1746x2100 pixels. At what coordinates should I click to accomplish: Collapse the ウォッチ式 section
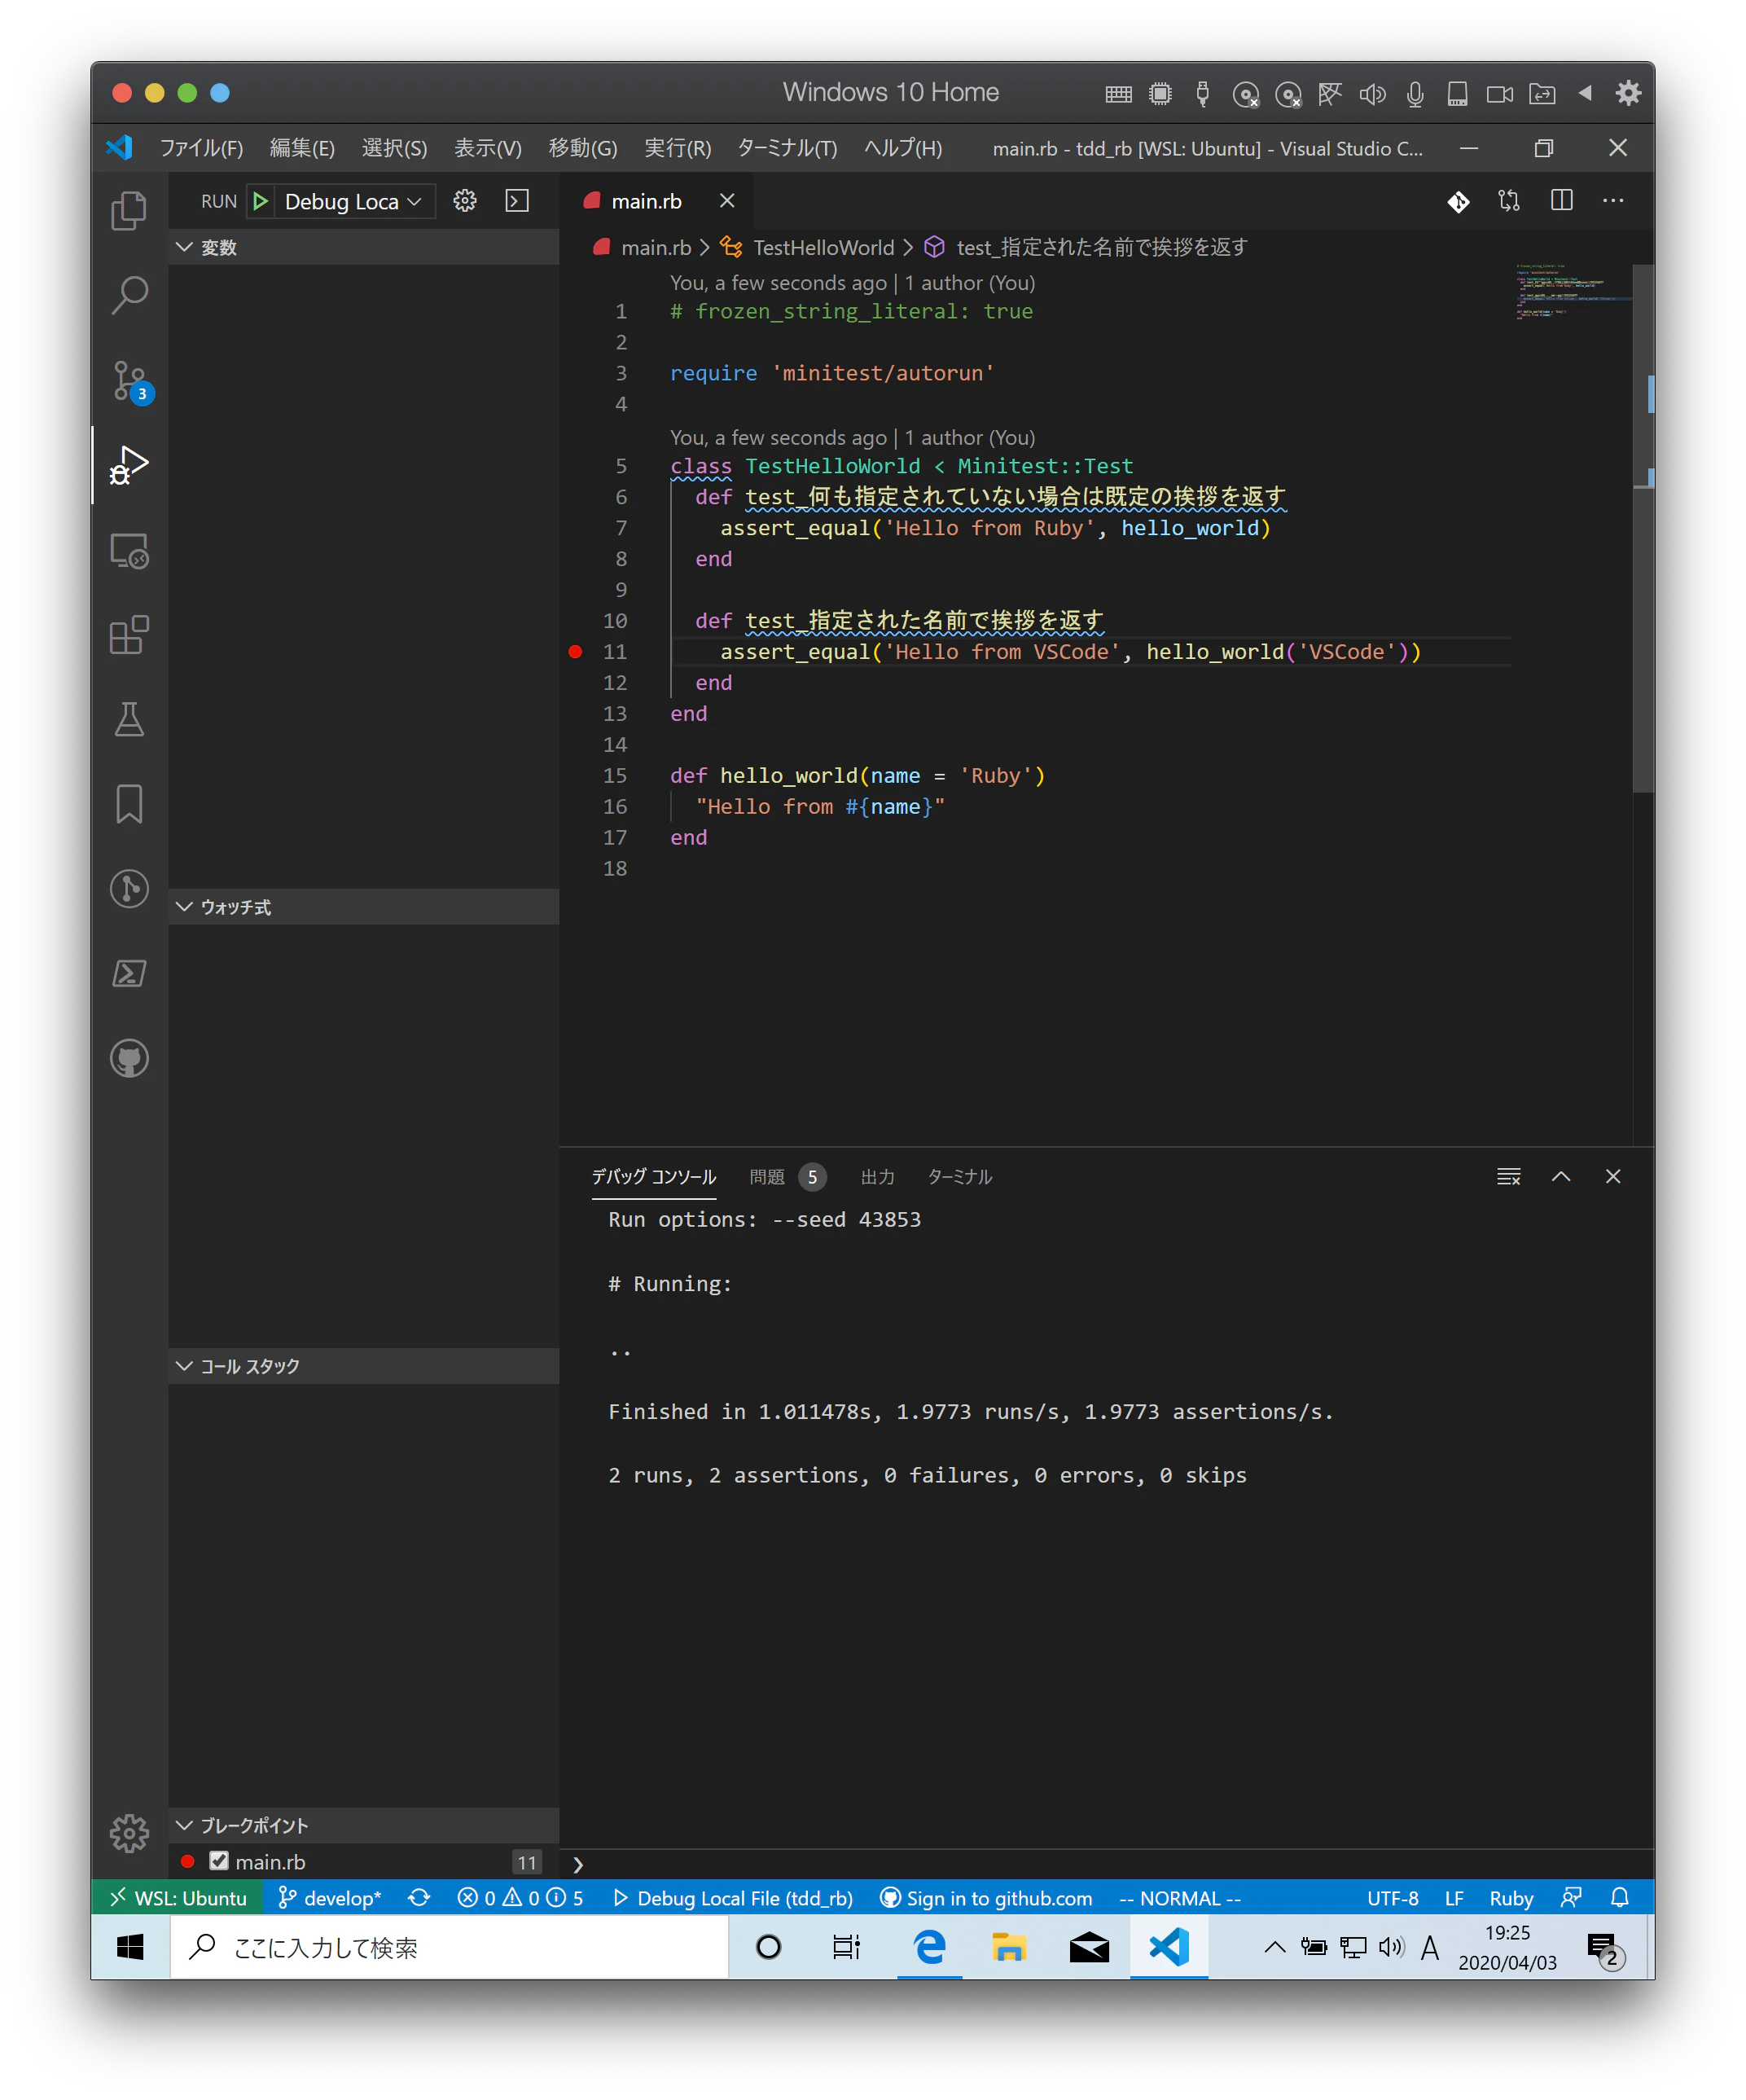click(x=364, y=907)
